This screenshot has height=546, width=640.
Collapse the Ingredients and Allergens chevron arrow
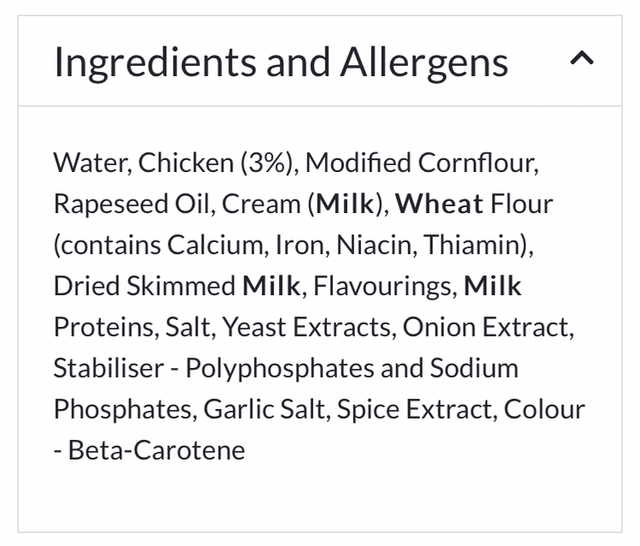click(581, 60)
